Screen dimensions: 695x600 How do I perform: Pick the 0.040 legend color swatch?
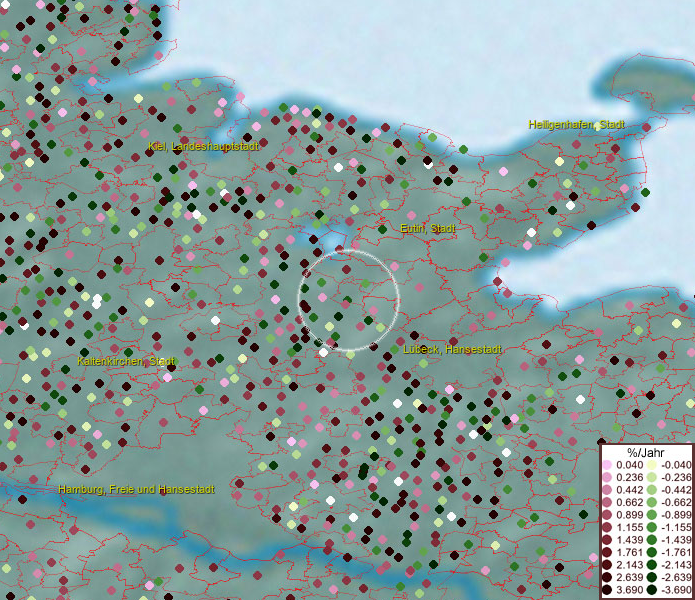coord(607,465)
